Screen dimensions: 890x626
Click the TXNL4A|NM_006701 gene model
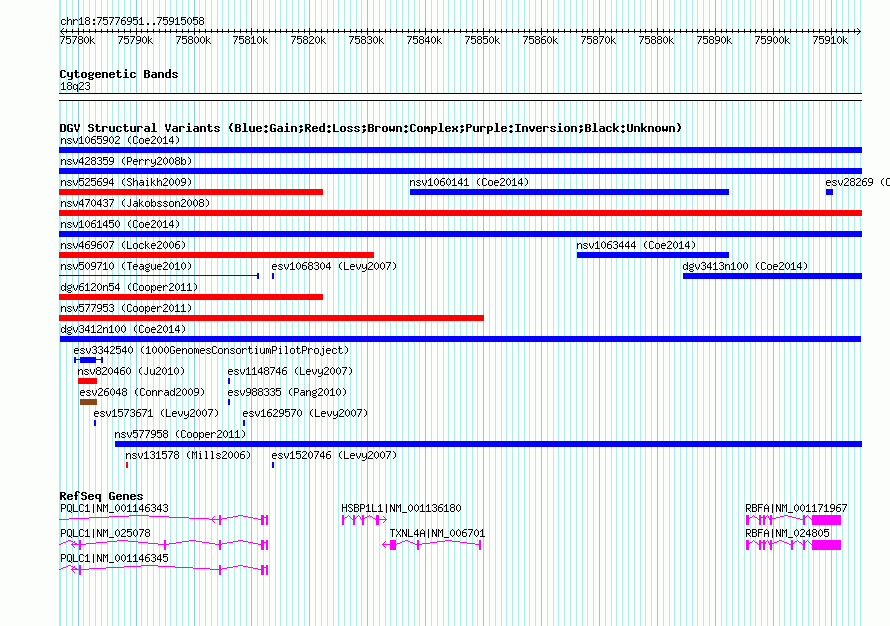point(432,544)
